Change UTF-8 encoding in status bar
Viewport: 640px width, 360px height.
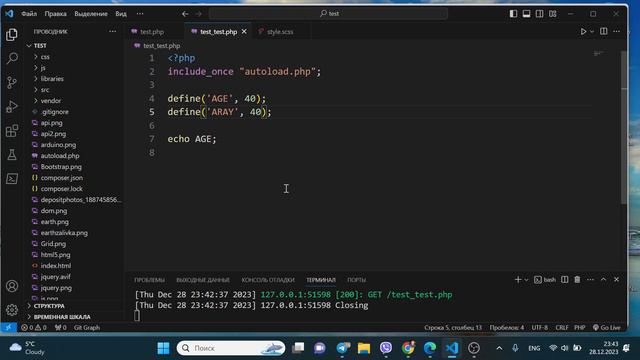click(x=540, y=327)
